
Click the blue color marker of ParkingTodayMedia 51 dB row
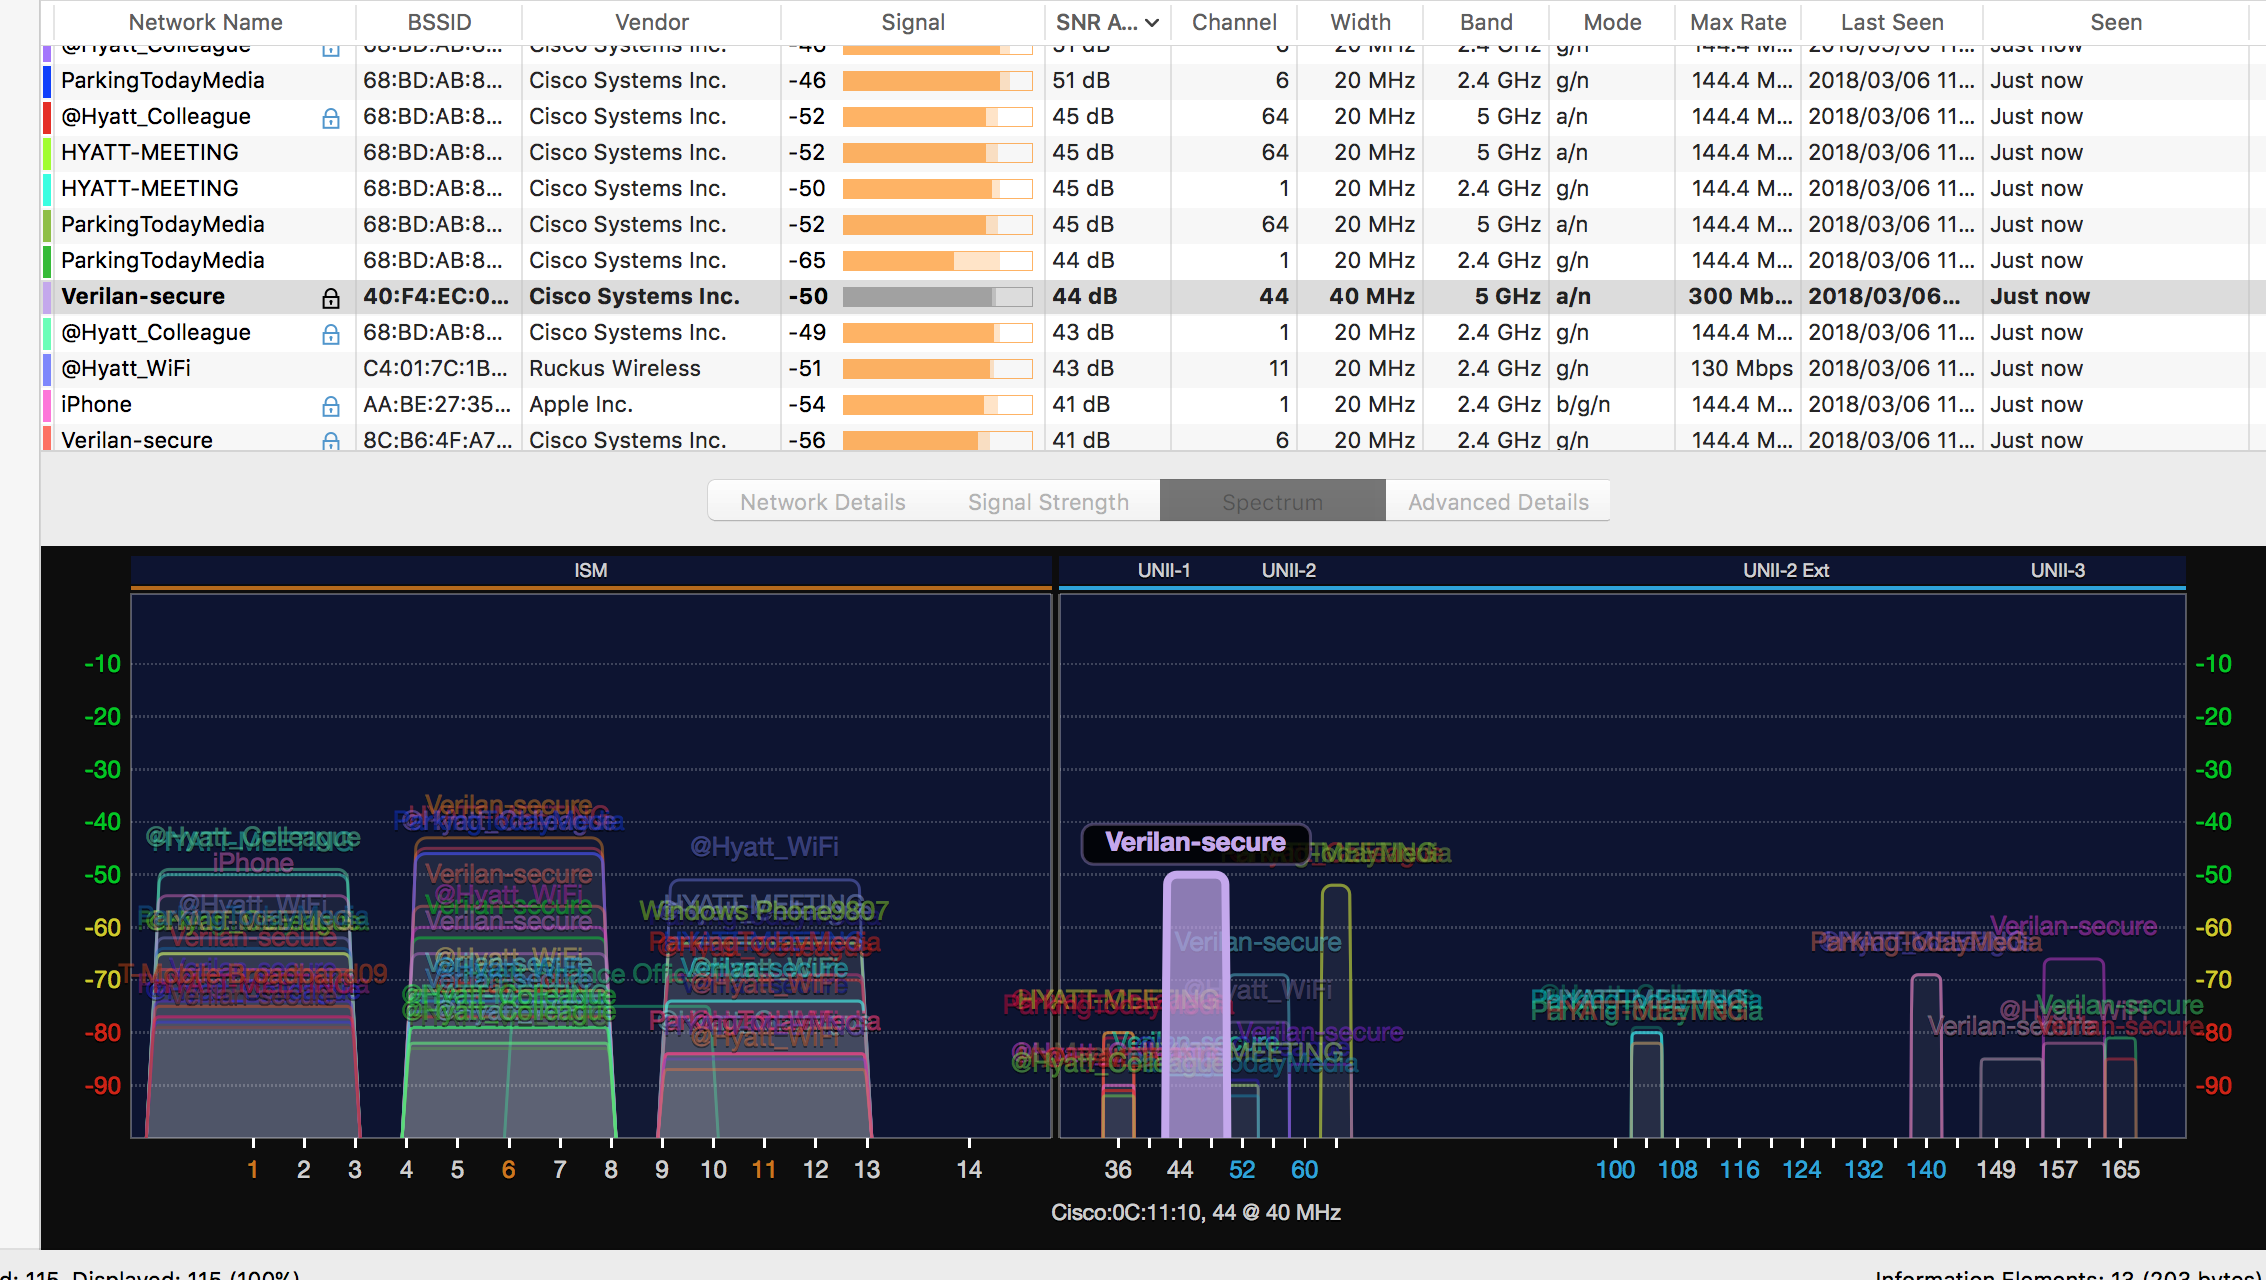tap(47, 81)
